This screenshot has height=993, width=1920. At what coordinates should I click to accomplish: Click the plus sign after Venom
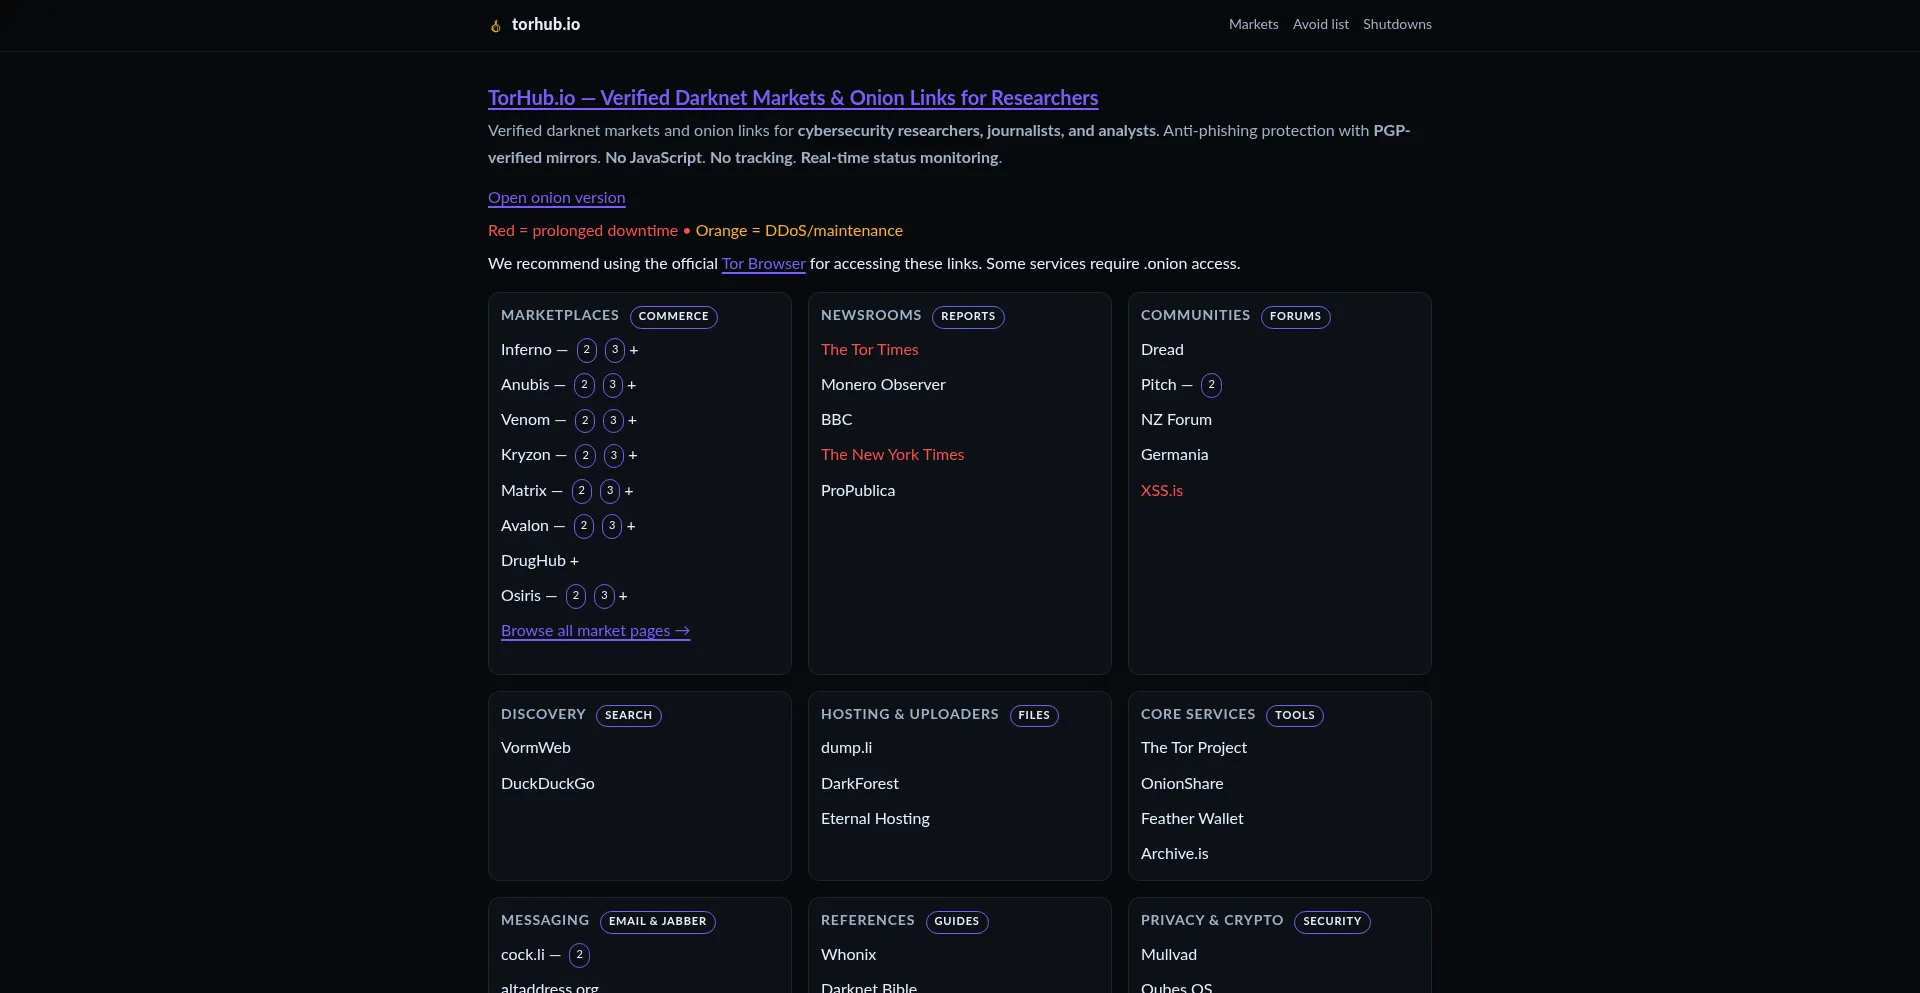(x=633, y=420)
